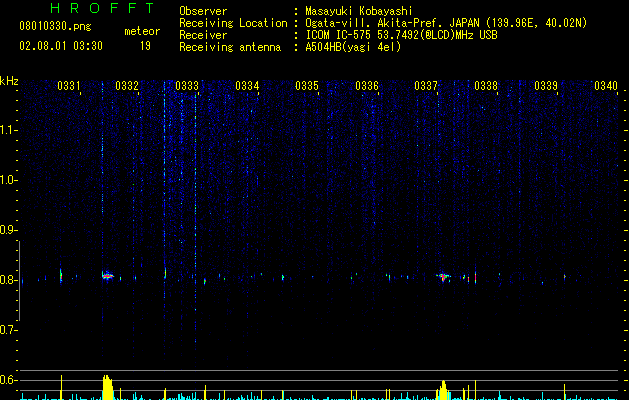Click the 0333 time marker
The width and height of the screenshot is (629, 400).
pos(187,85)
